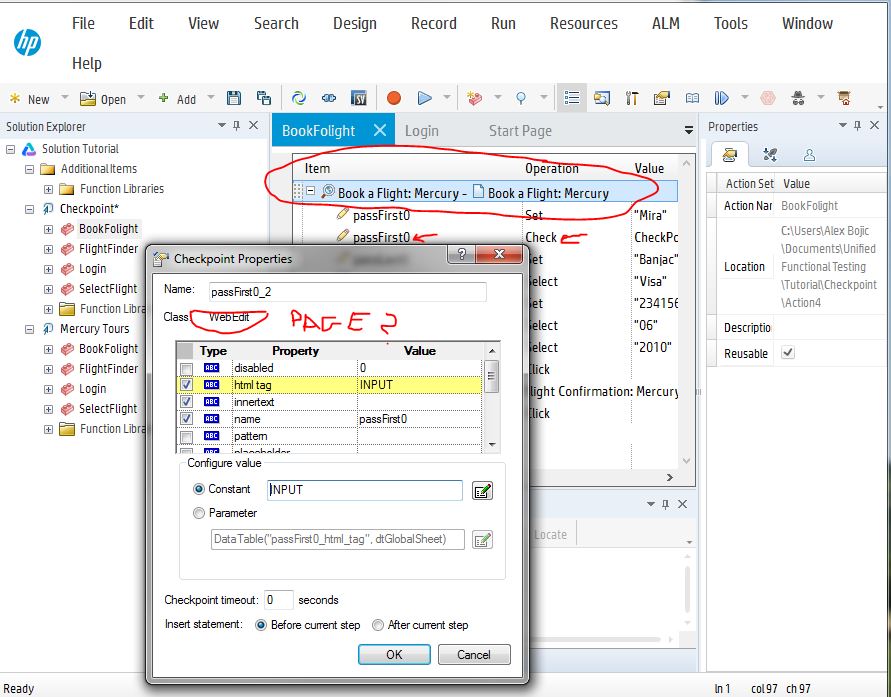
Task: Click the blue pin checkpoint icon in toolbar
Action: pos(521,98)
